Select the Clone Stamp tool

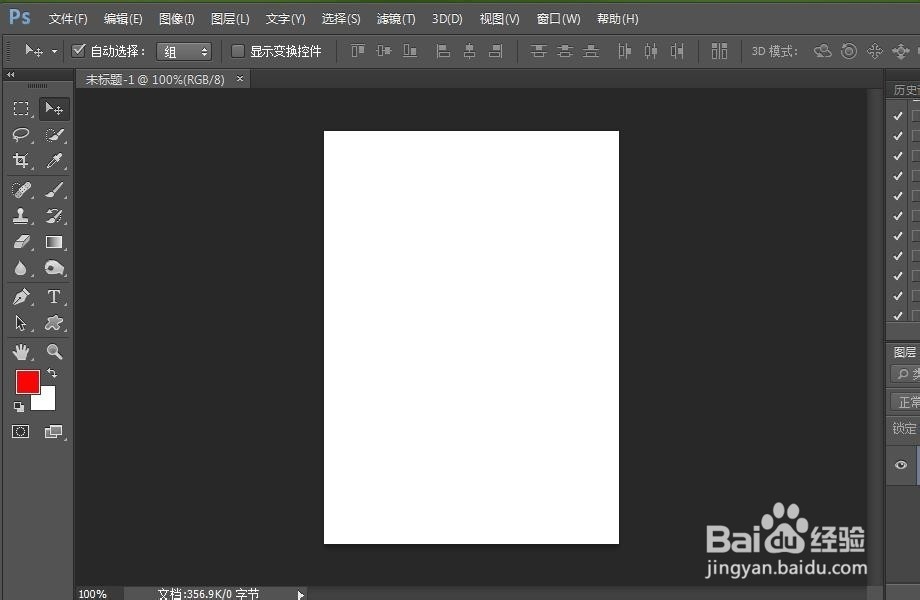[x=21, y=216]
